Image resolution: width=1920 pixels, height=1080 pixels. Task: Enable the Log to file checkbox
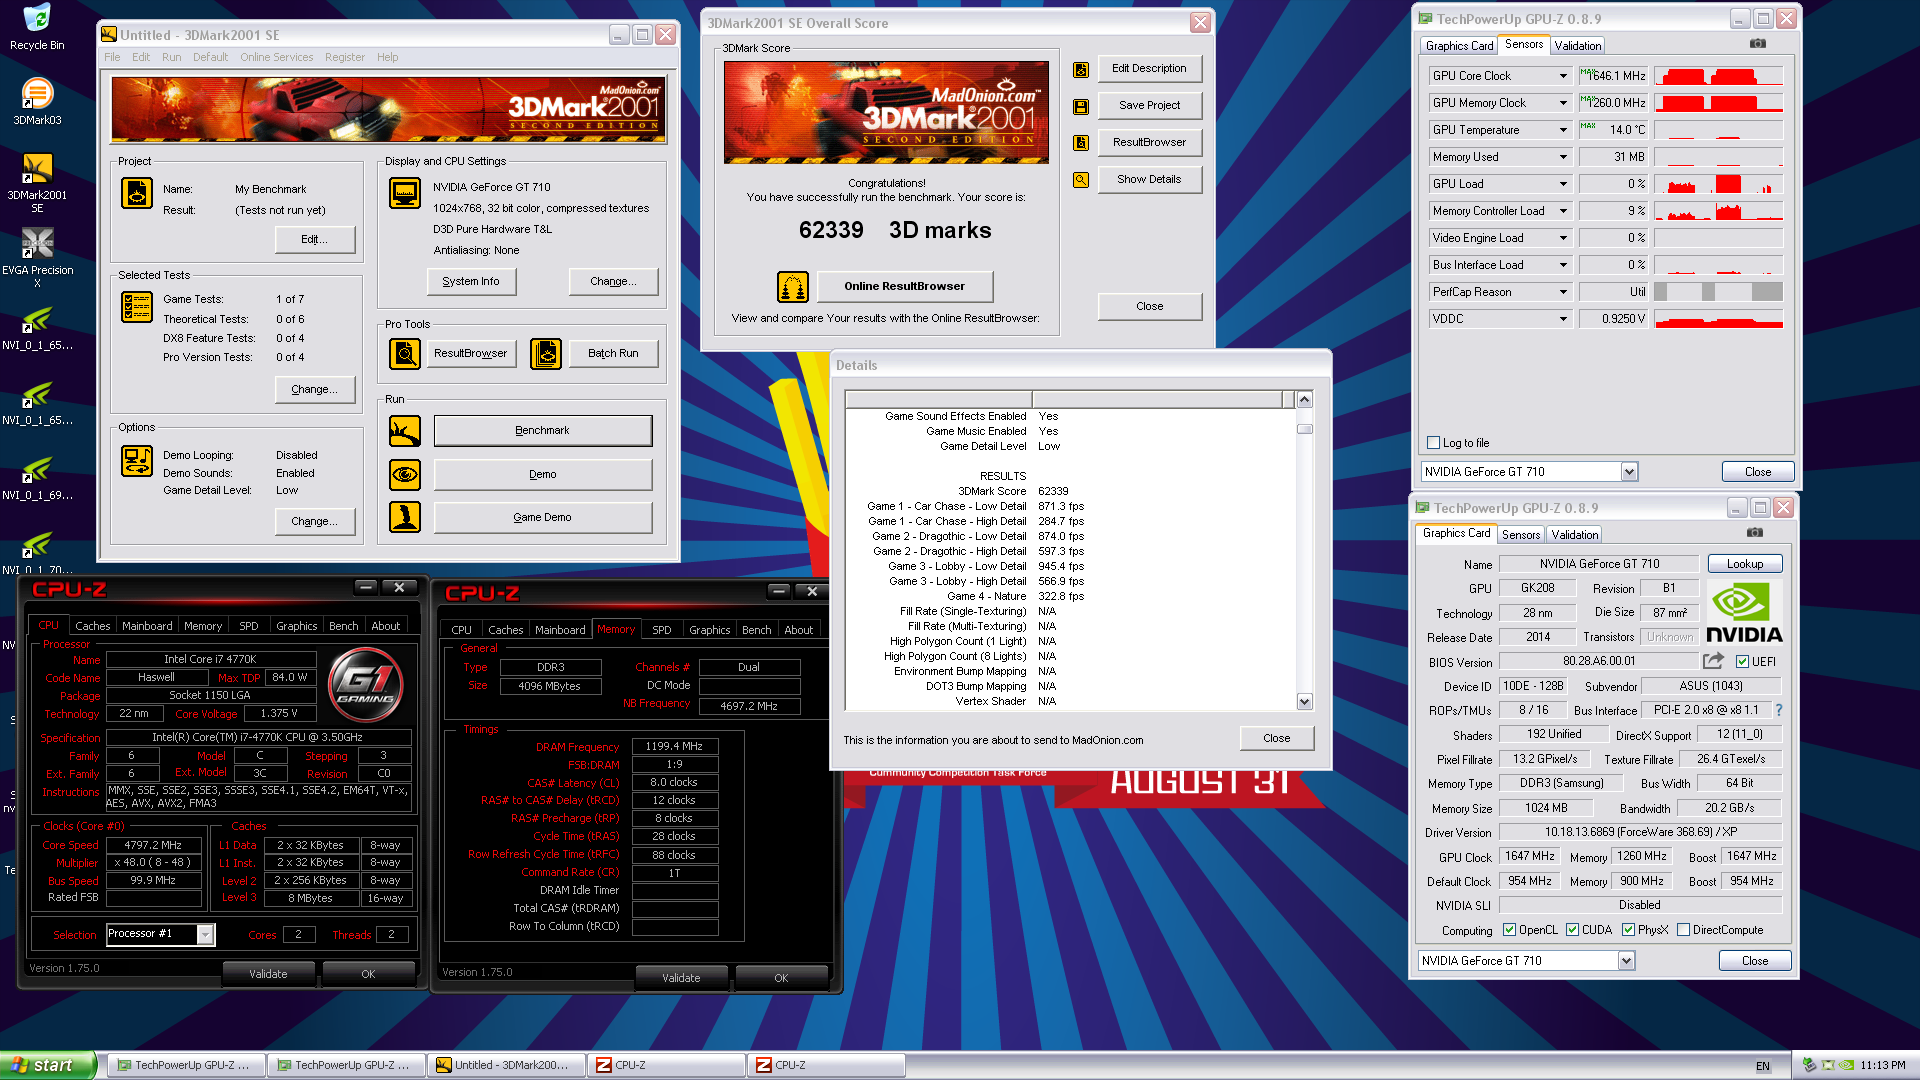point(1434,442)
